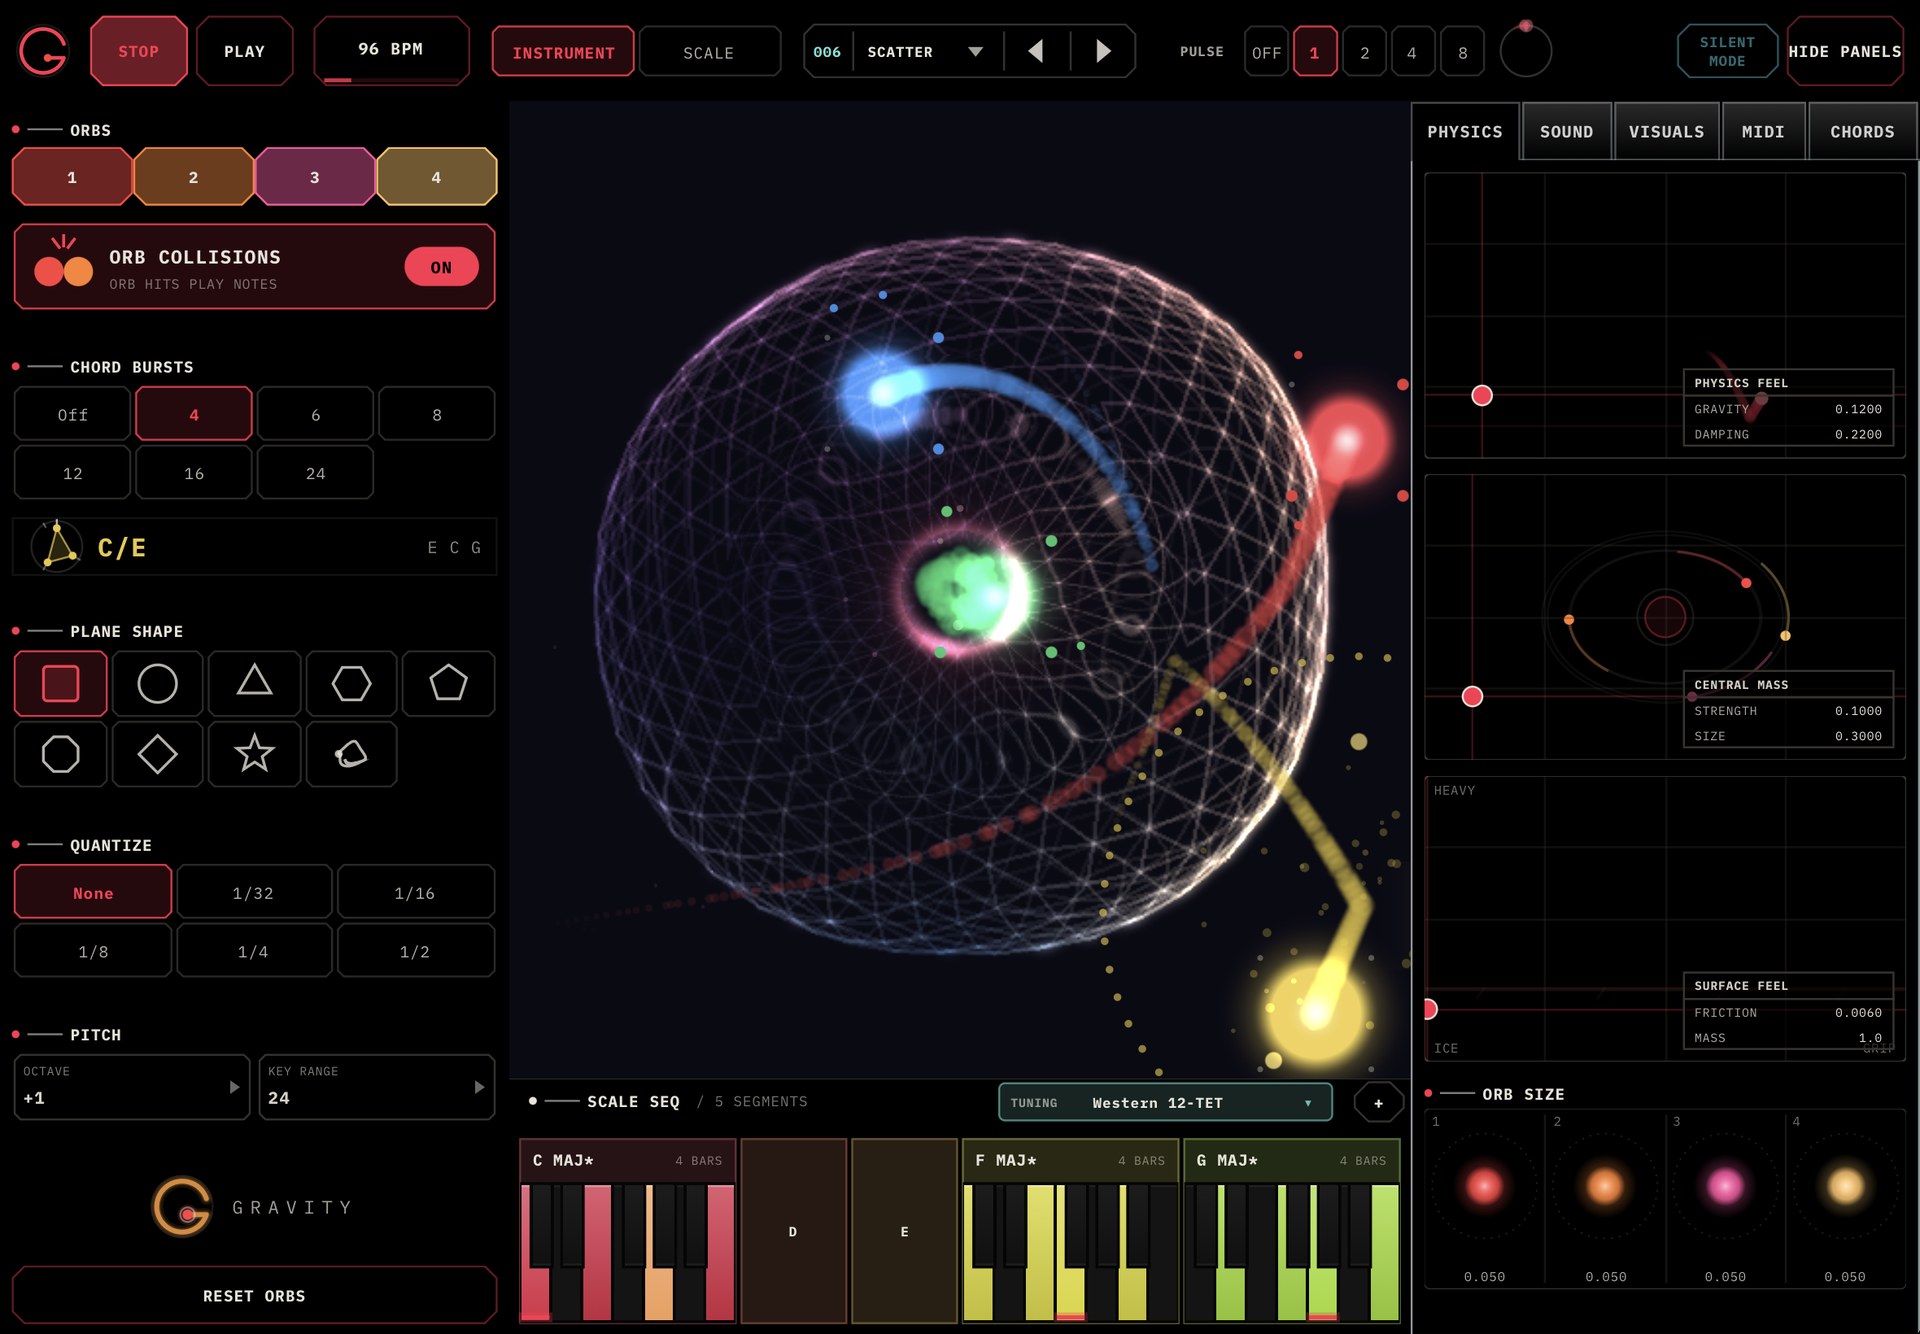The image size is (1920, 1334).
Task: Set Quantize to 1/16
Action: (x=415, y=892)
